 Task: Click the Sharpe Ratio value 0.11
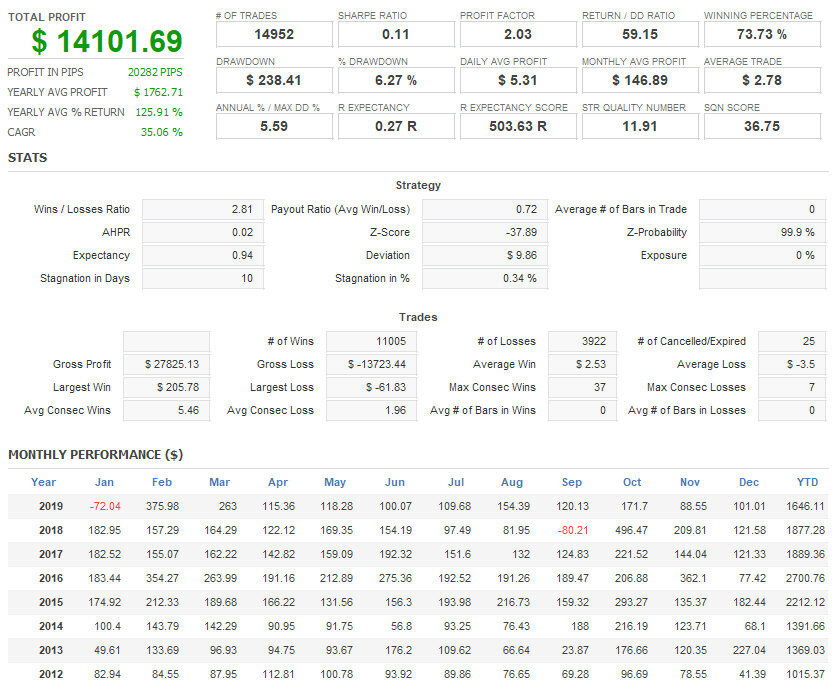click(396, 35)
